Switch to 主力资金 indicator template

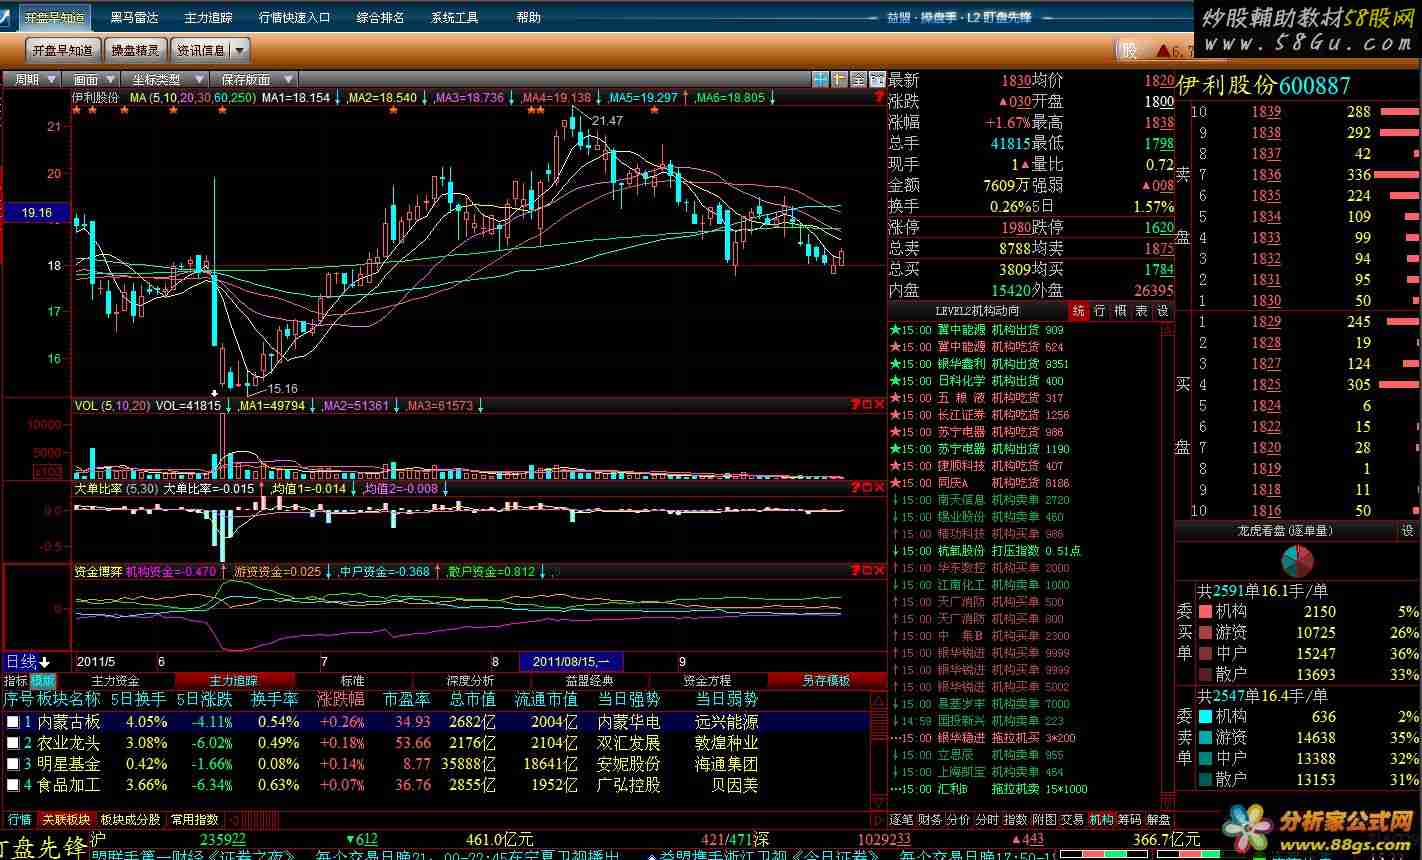[115, 680]
